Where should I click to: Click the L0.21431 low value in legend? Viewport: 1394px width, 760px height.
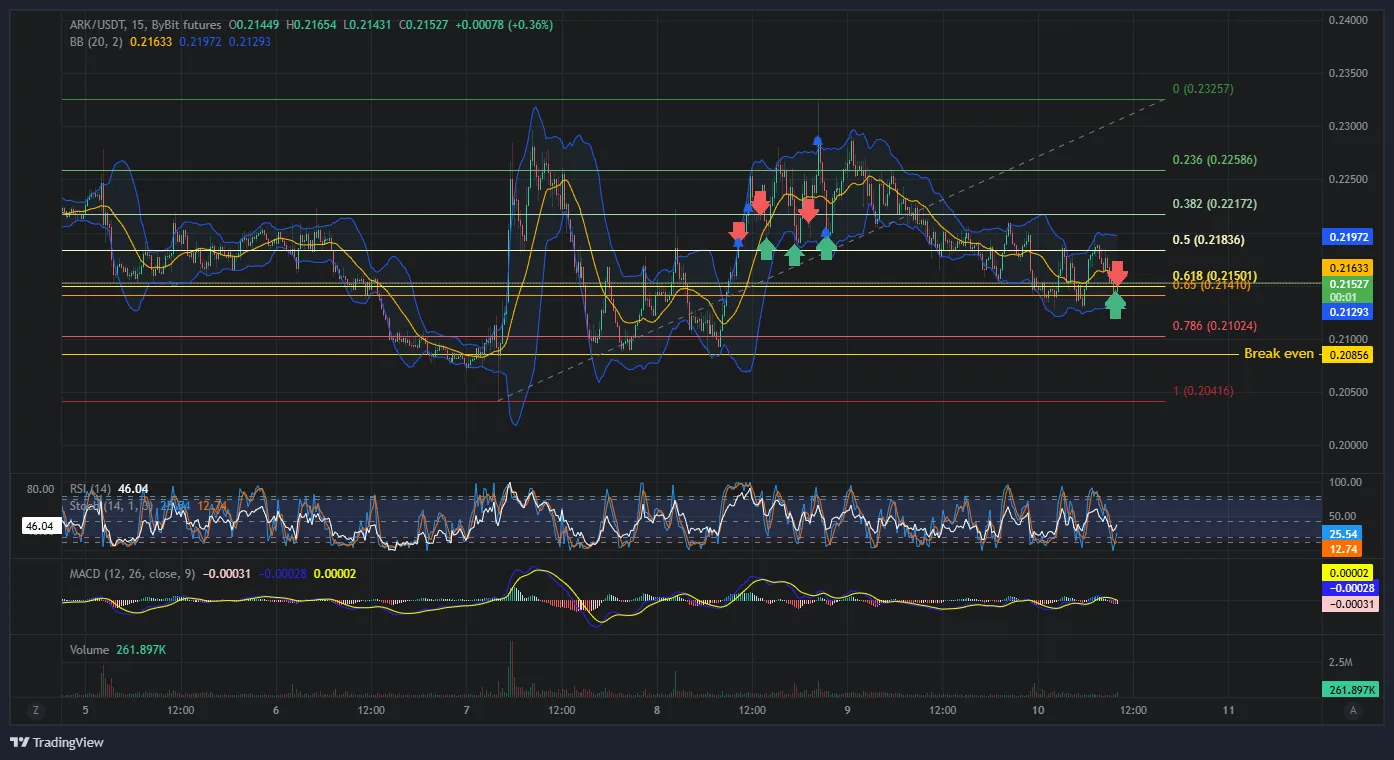(x=370, y=24)
